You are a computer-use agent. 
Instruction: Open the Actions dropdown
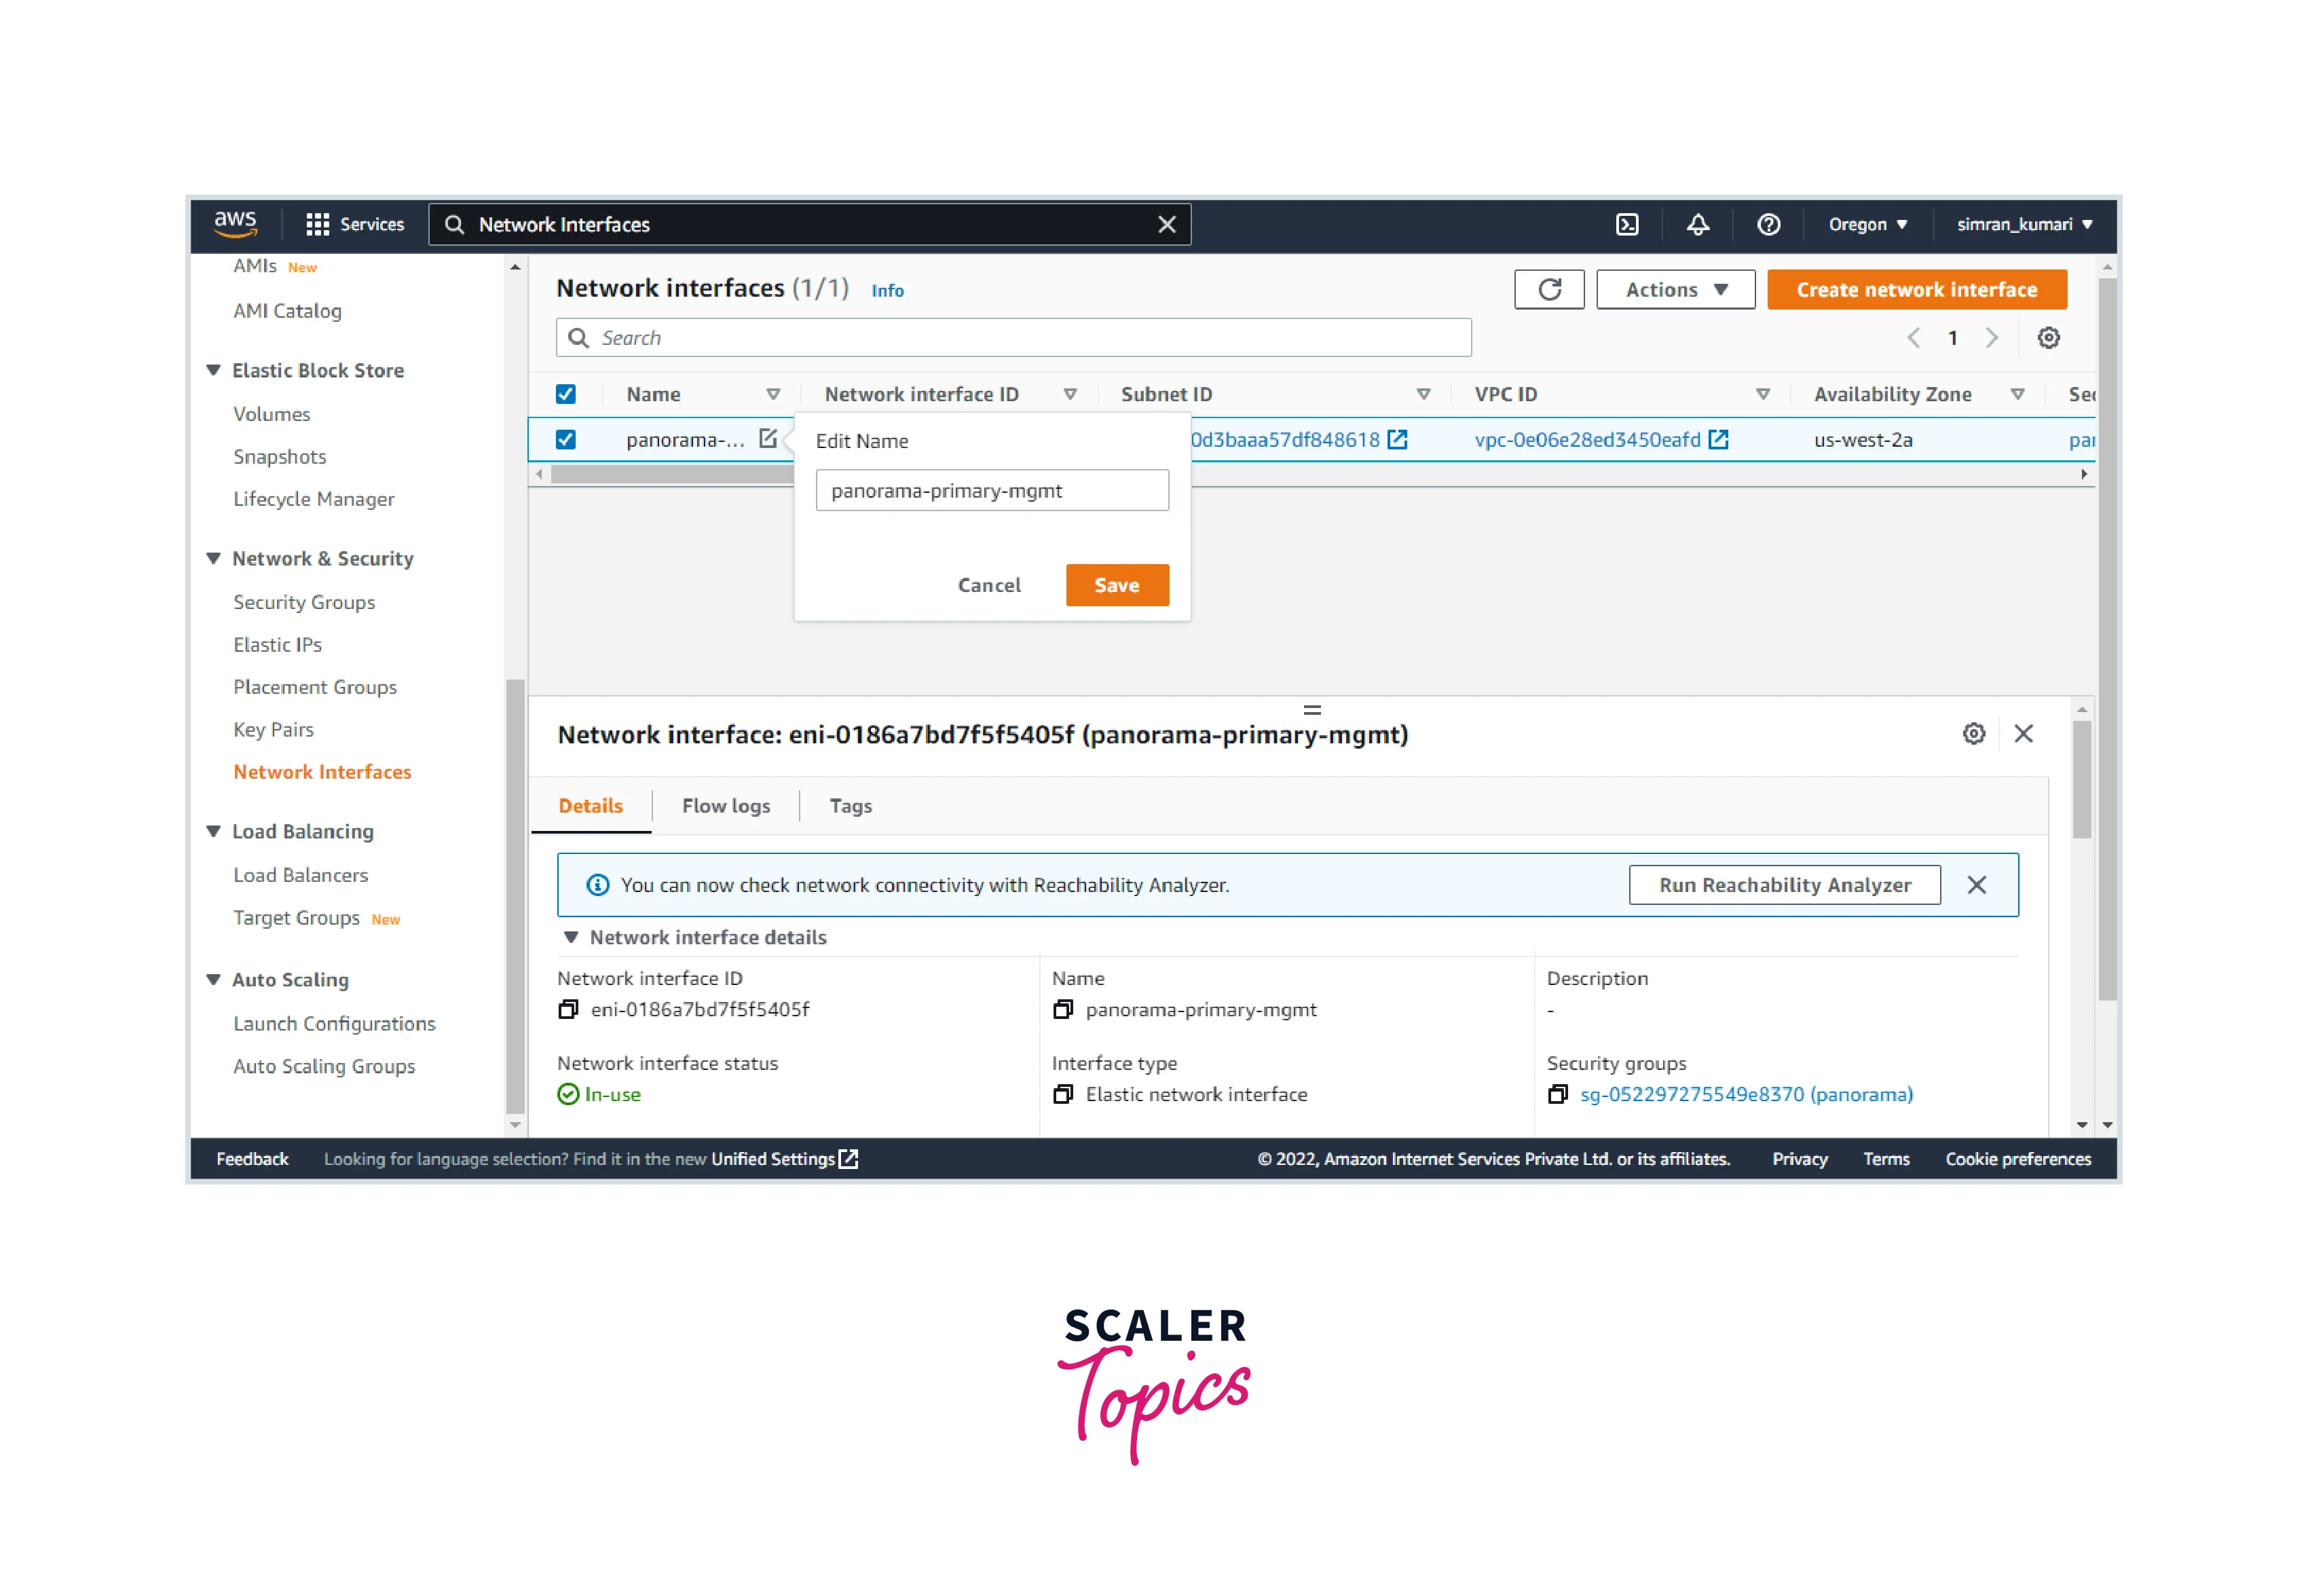[1675, 289]
